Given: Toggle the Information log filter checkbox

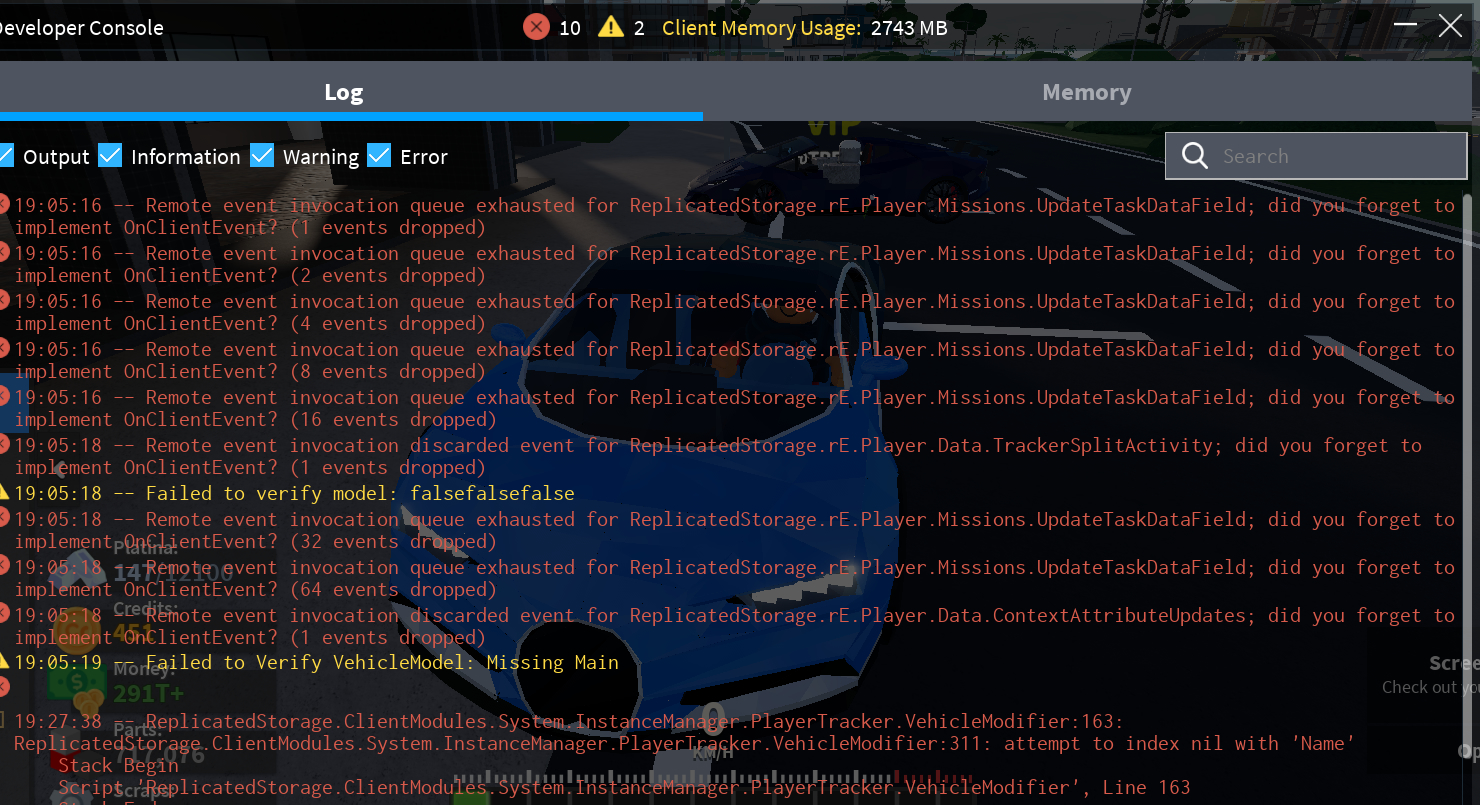Looking at the screenshot, I should click(110, 156).
